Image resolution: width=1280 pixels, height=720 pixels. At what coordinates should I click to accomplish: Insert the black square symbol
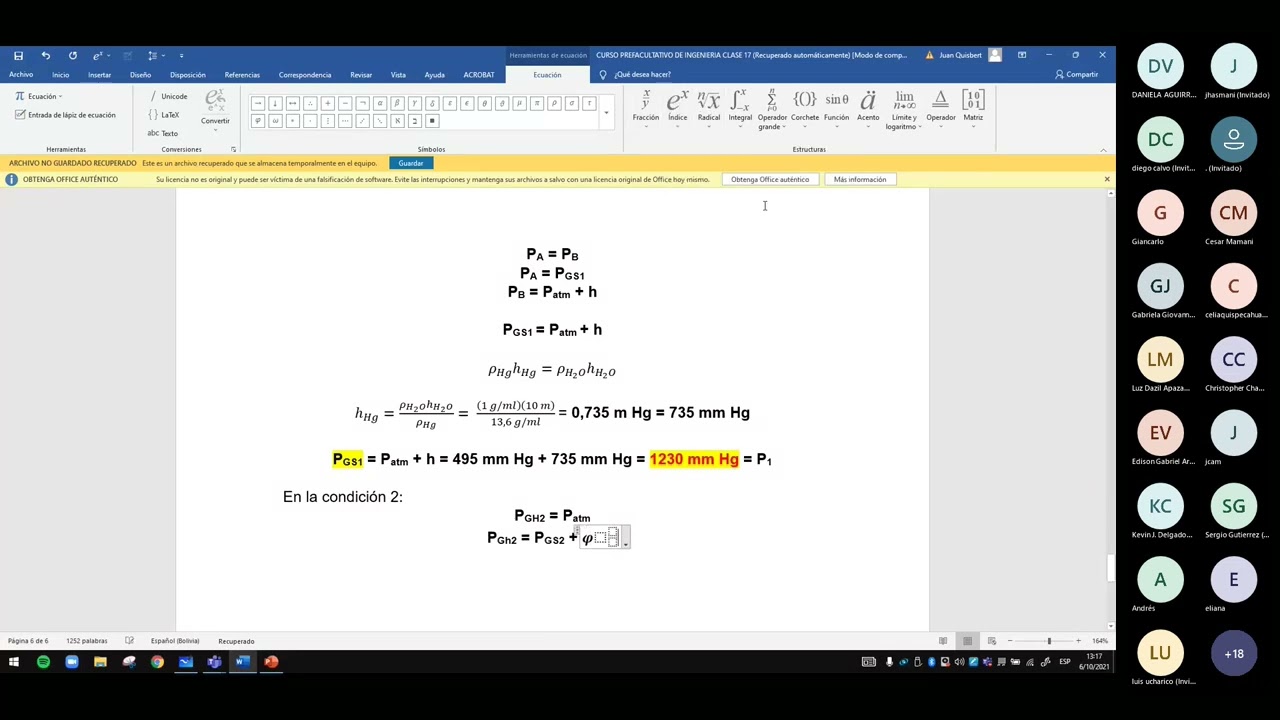tap(432, 121)
